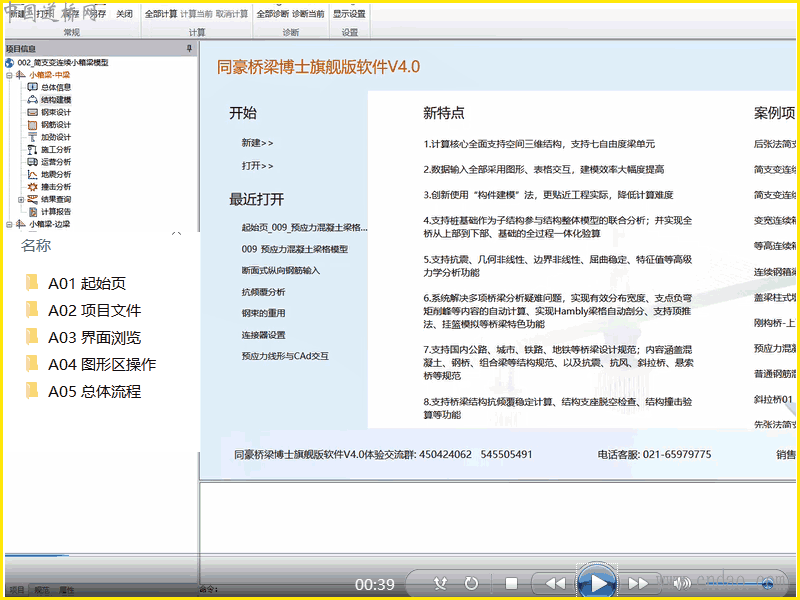The height and width of the screenshot is (600, 800).
Task: Open recent file 钢束的重用
Action: click(x=263, y=313)
